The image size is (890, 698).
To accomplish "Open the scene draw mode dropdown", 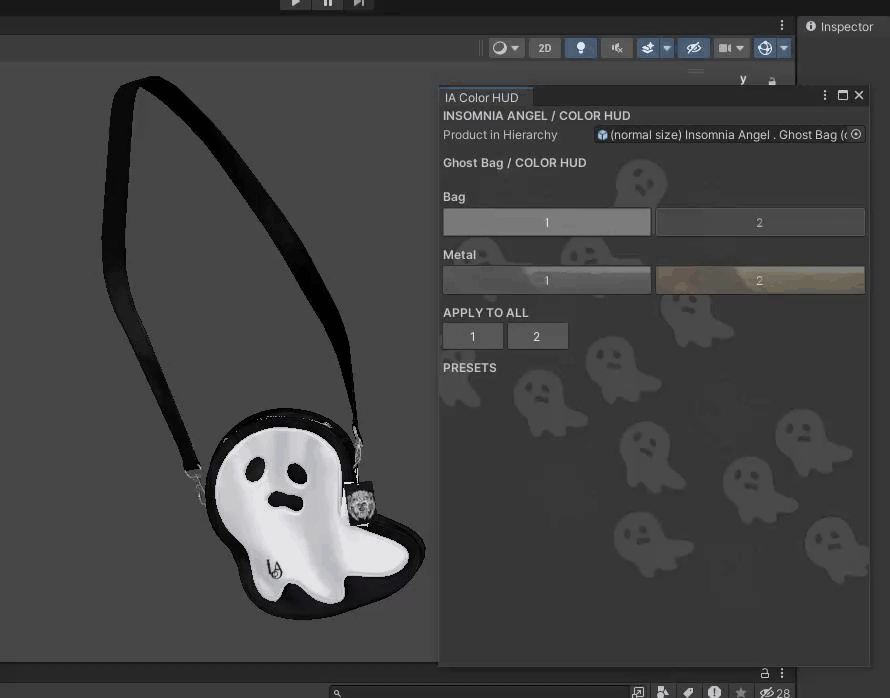I will (506, 48).
